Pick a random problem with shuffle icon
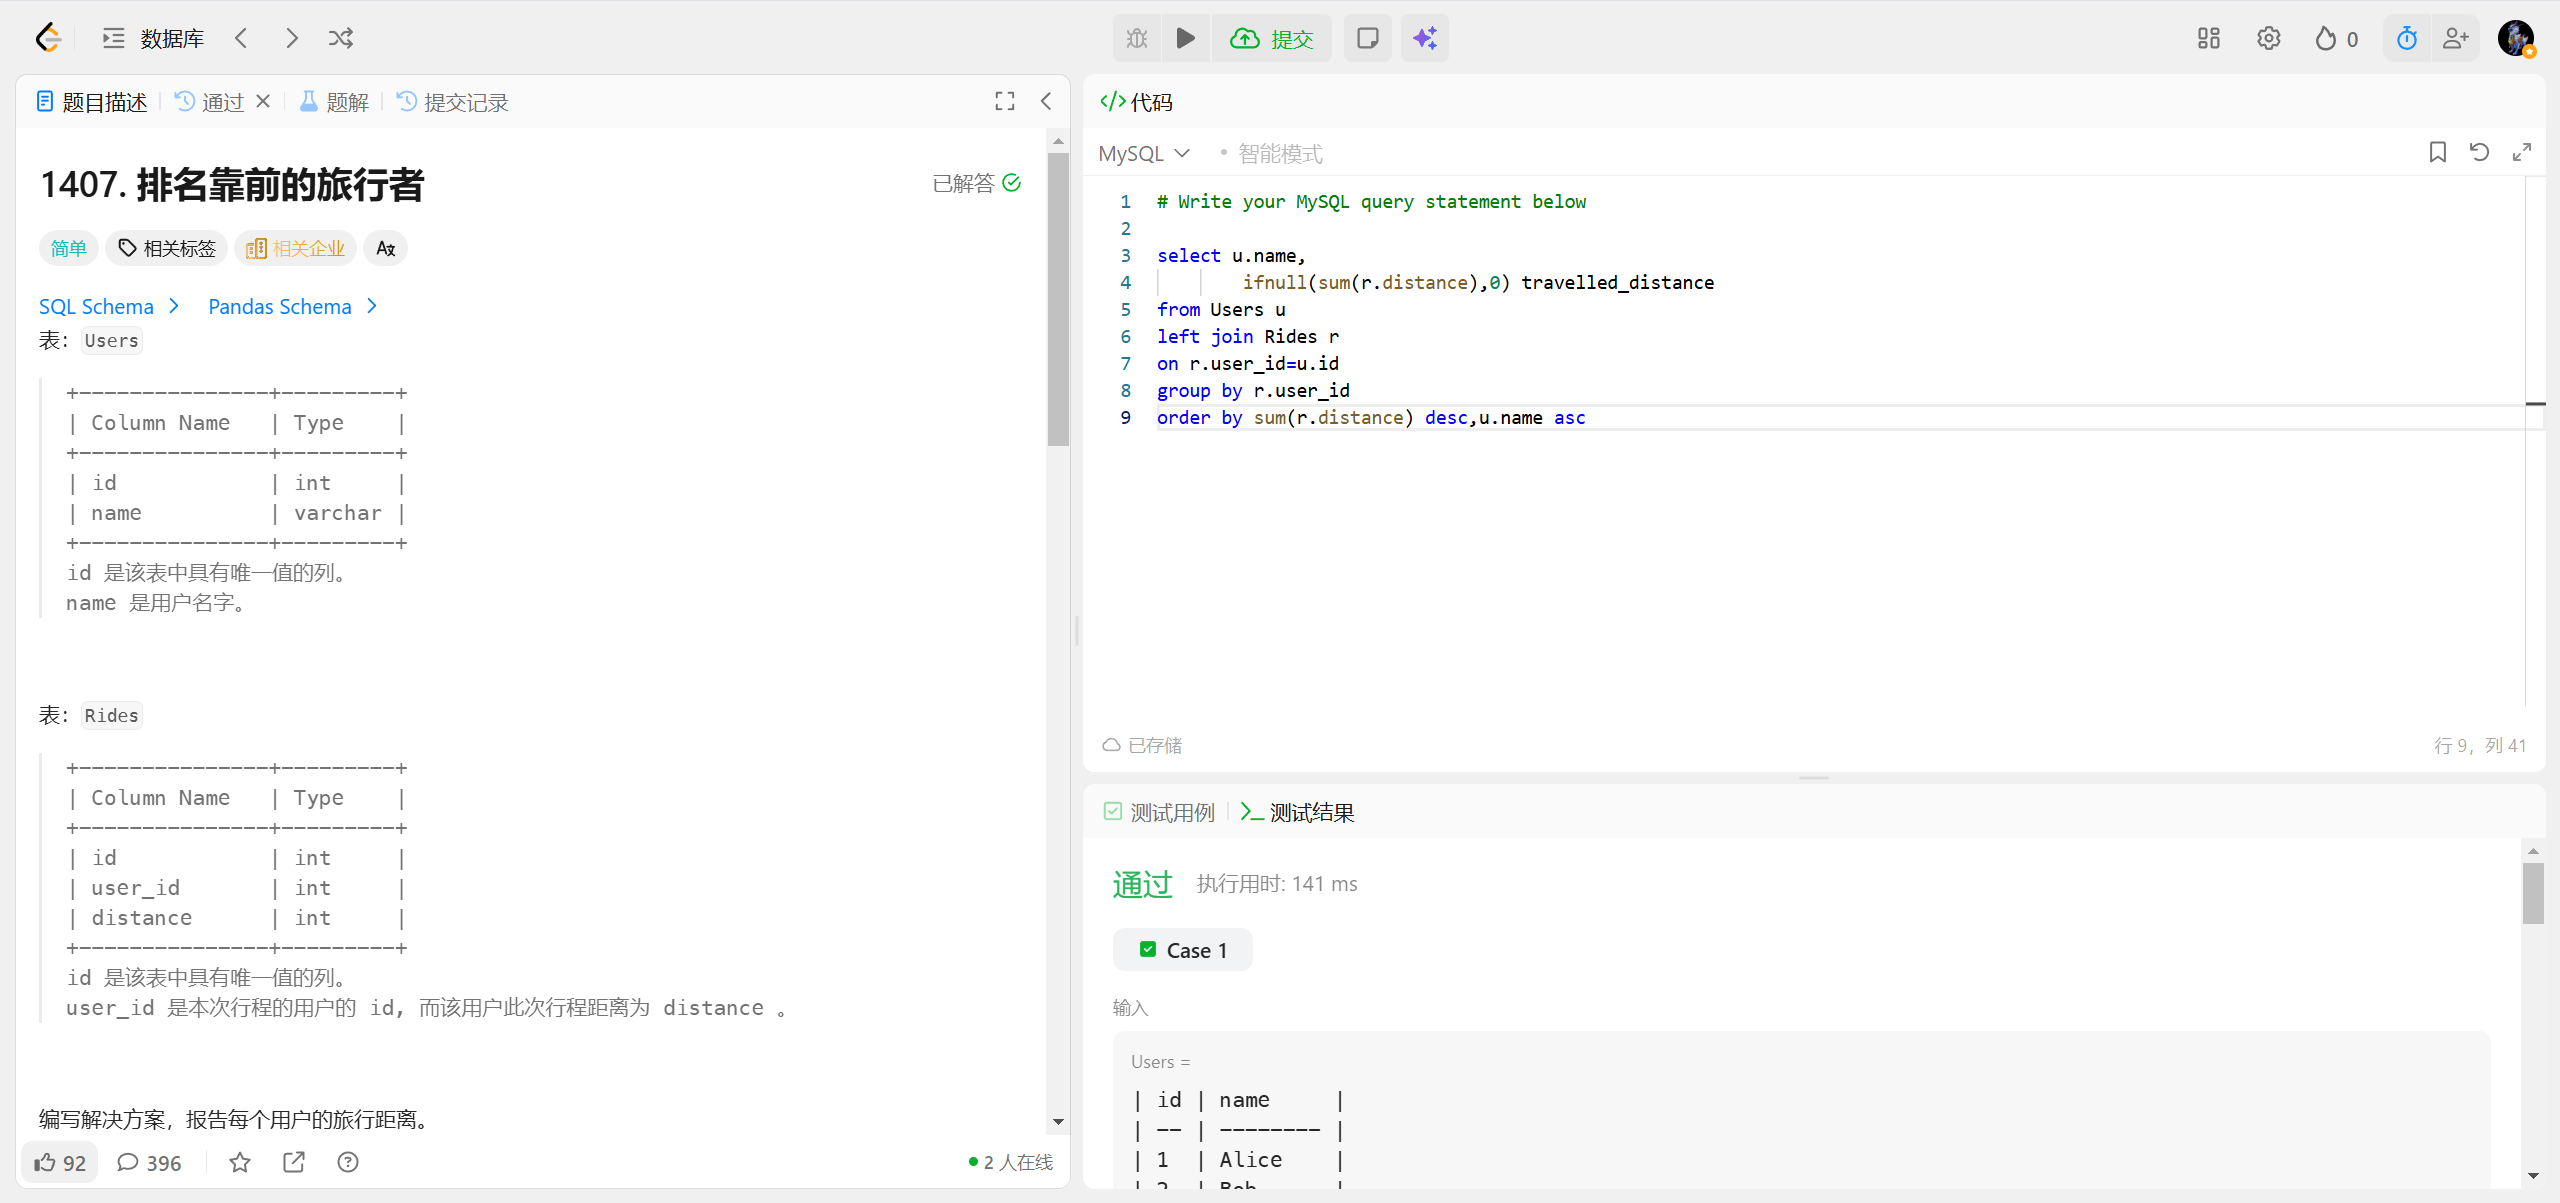 (x=341, y=38)
